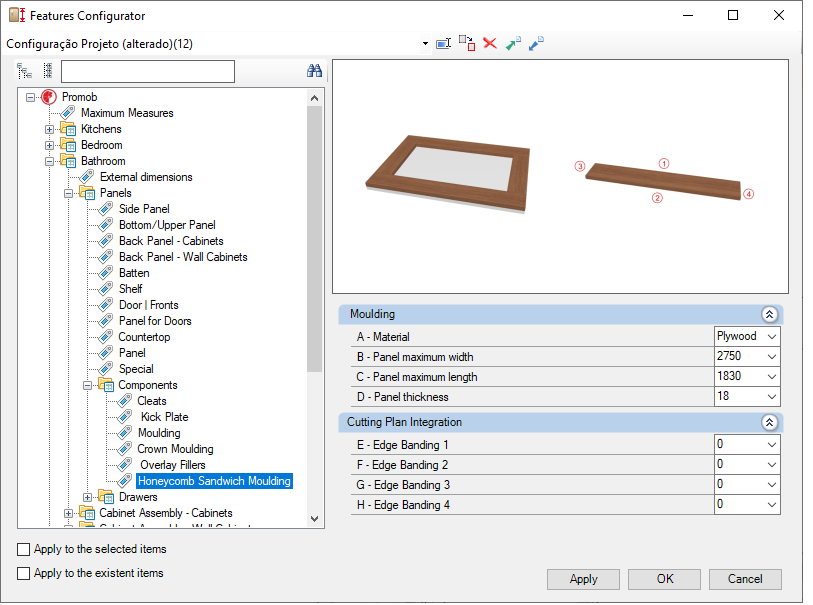Select Back Panel - Wall Cabinets item

183,257
